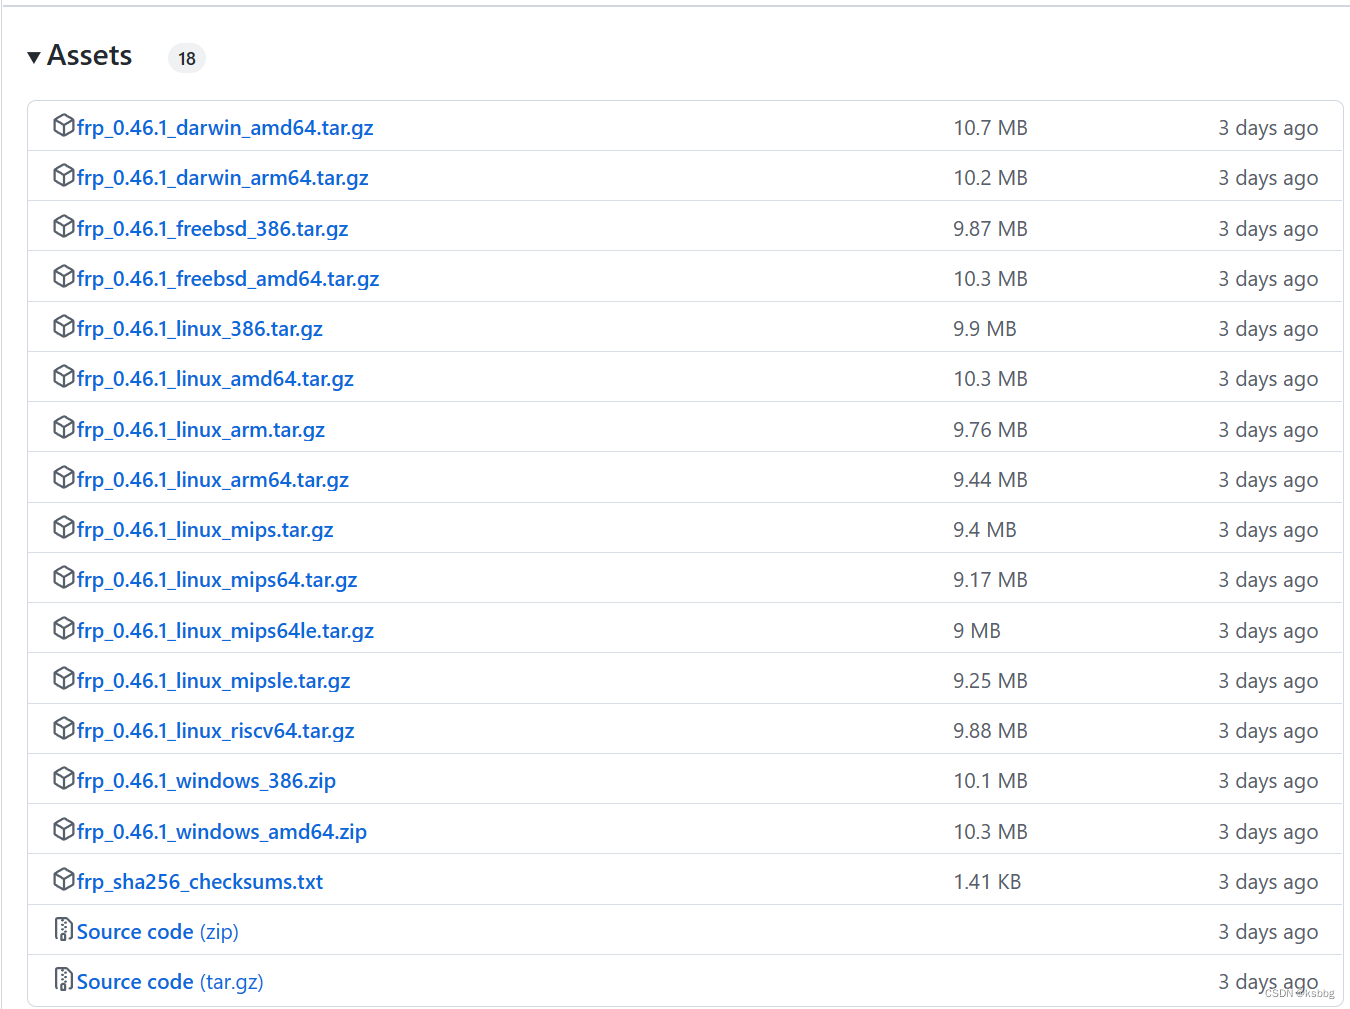The image size is (1350, 1009).
Task: Click the package icon beside frp_0.46.1_freebsd_amd64.tar.gz
Action: pyautogui.click(x=64, y=276)
